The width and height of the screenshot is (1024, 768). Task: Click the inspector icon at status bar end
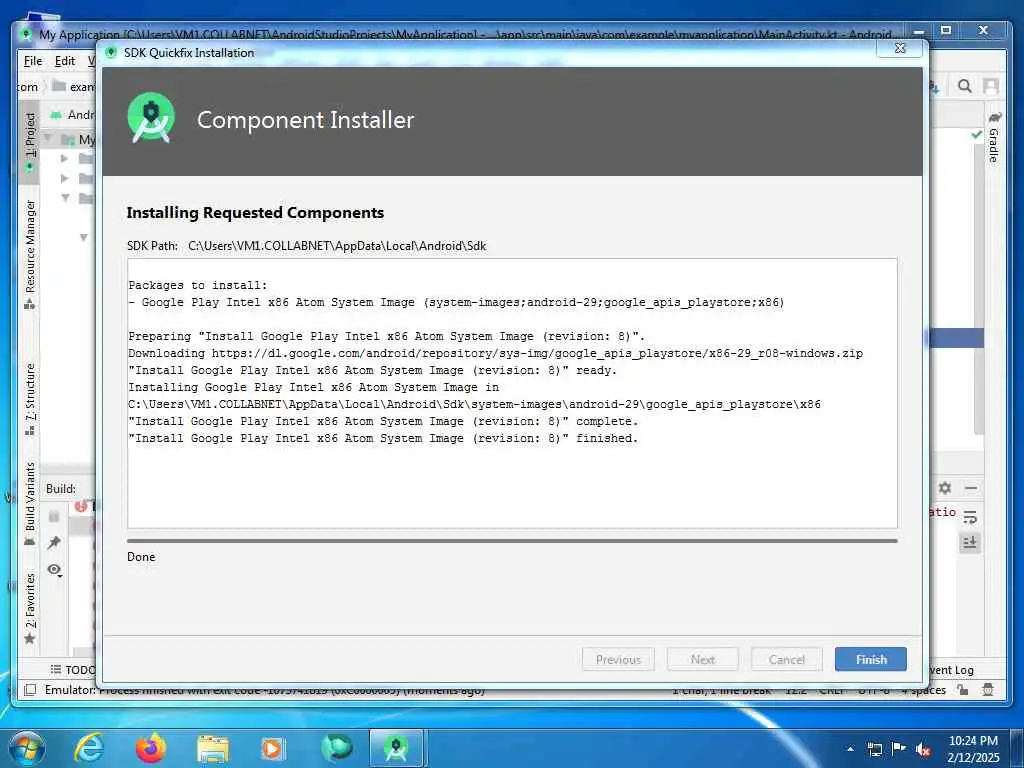pyautogui.click(x=988, y=690)
